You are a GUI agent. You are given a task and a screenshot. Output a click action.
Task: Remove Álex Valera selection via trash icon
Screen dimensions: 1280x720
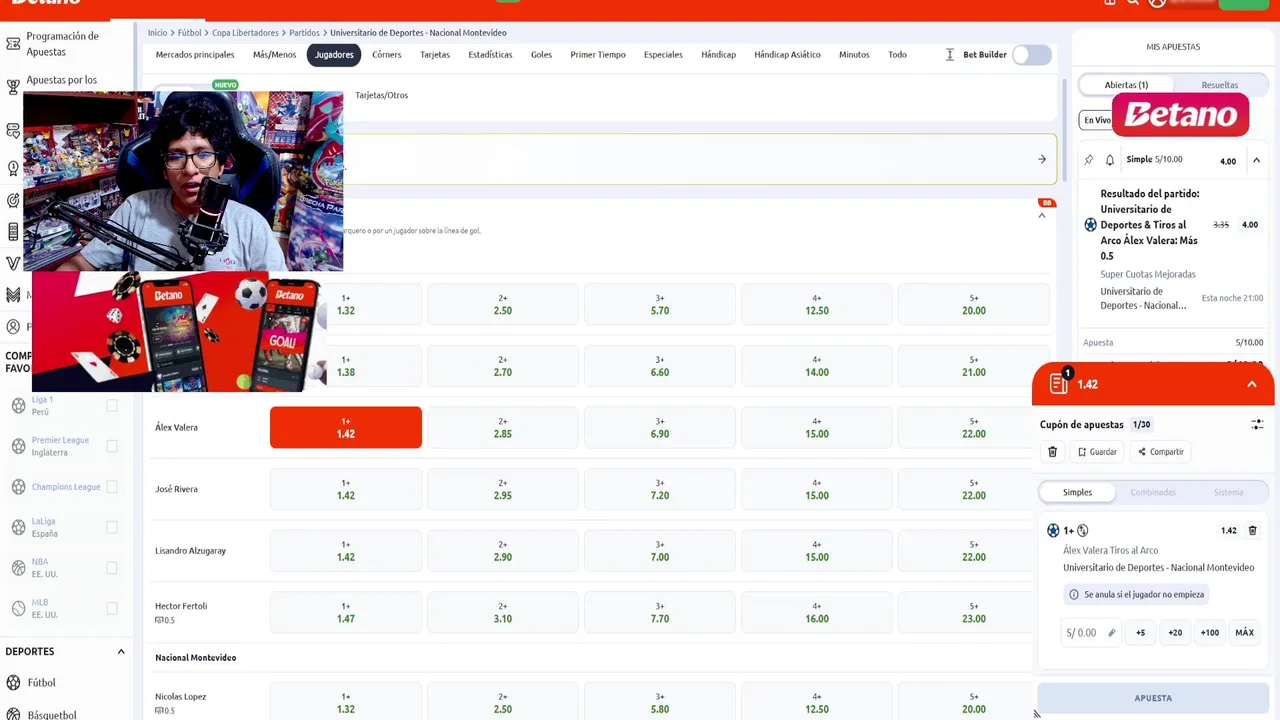1252,531
